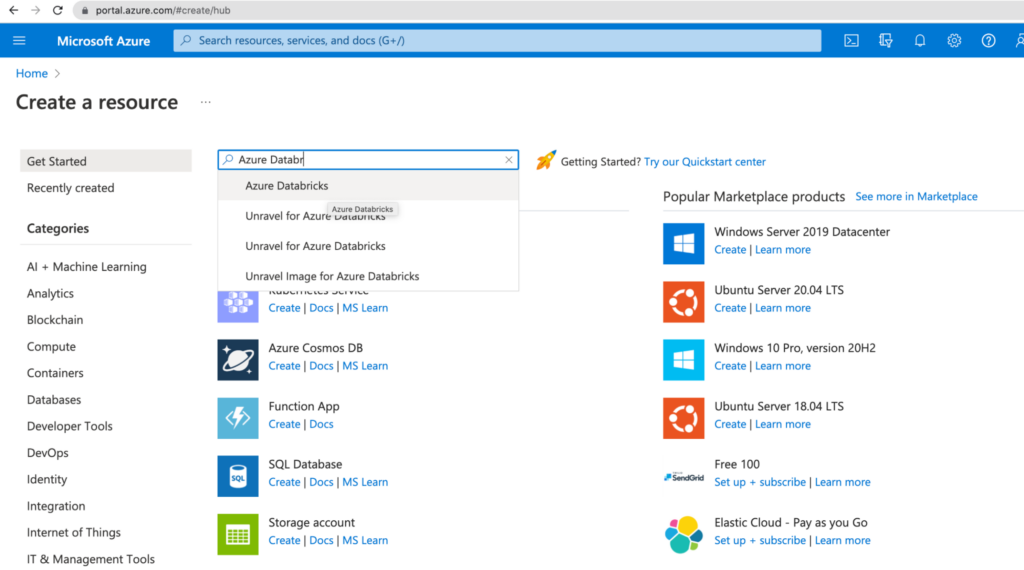The height and width of the screenshot is (570, 1024).
Task: Open Cloud Shell from the top bar
Action: [851, 41]
